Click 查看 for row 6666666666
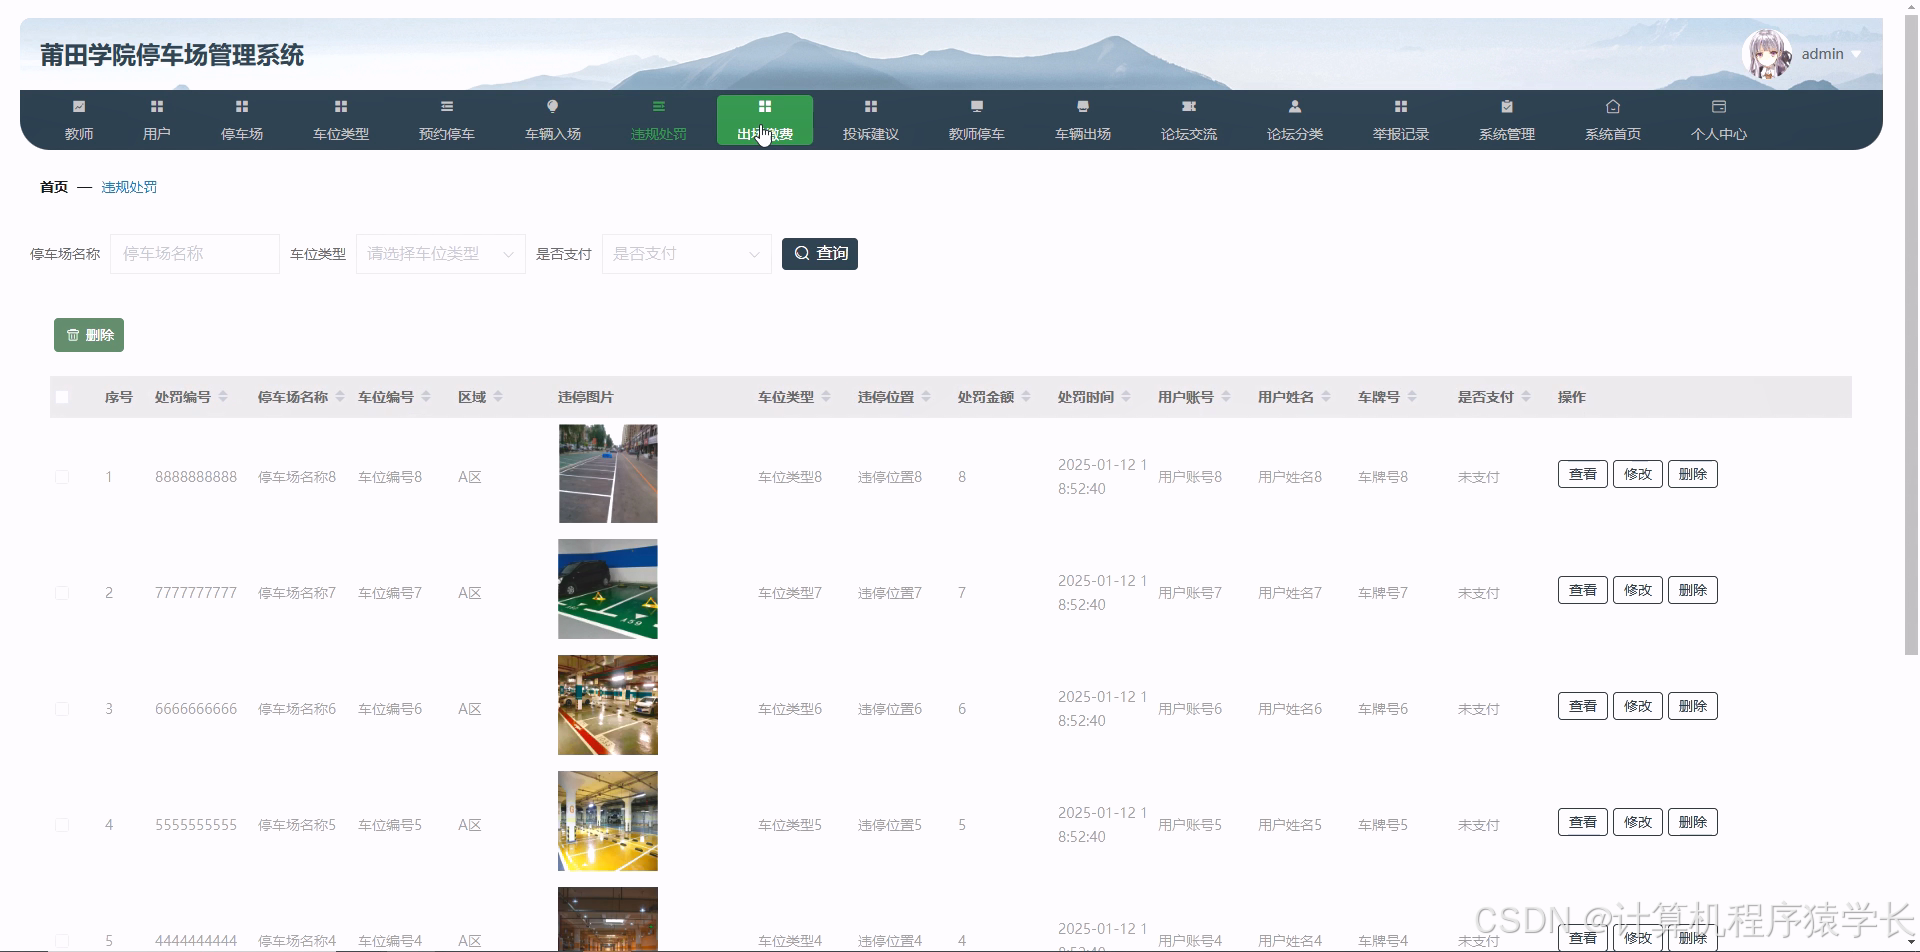This screenshot has width=1920, height=952. 1583,706
